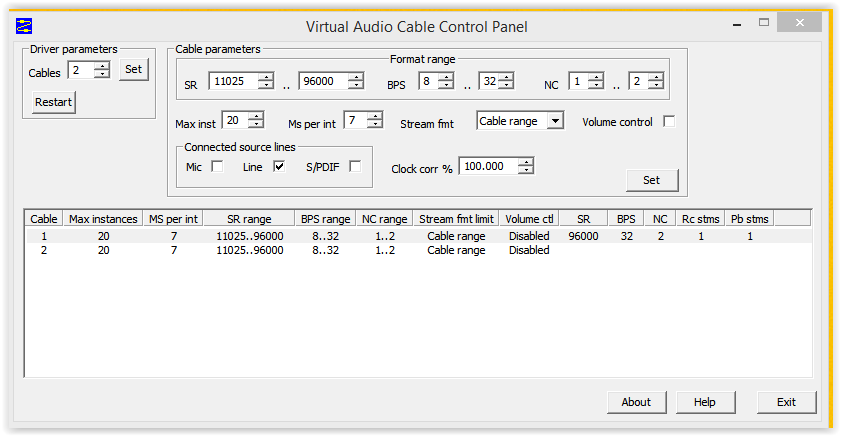Click the SR range column header
Image resolution: width=841 pixels, height=436 pixels.
coord(249,219)
